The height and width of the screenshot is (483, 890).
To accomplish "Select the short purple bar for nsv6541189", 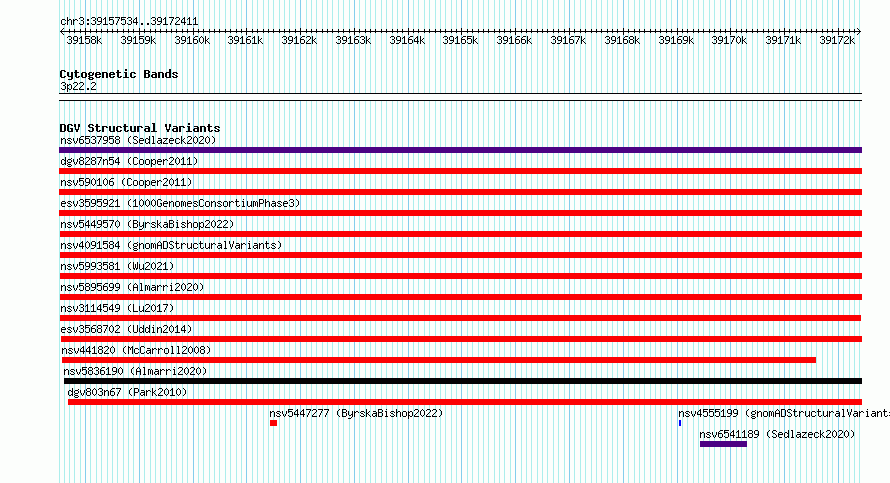I will [723, 444].
